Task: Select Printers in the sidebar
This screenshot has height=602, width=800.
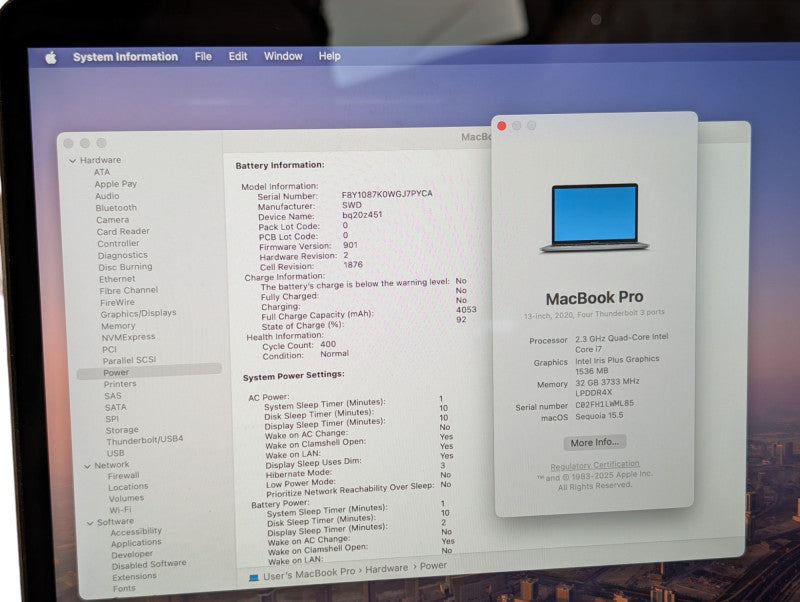Action: click(120, 384)
